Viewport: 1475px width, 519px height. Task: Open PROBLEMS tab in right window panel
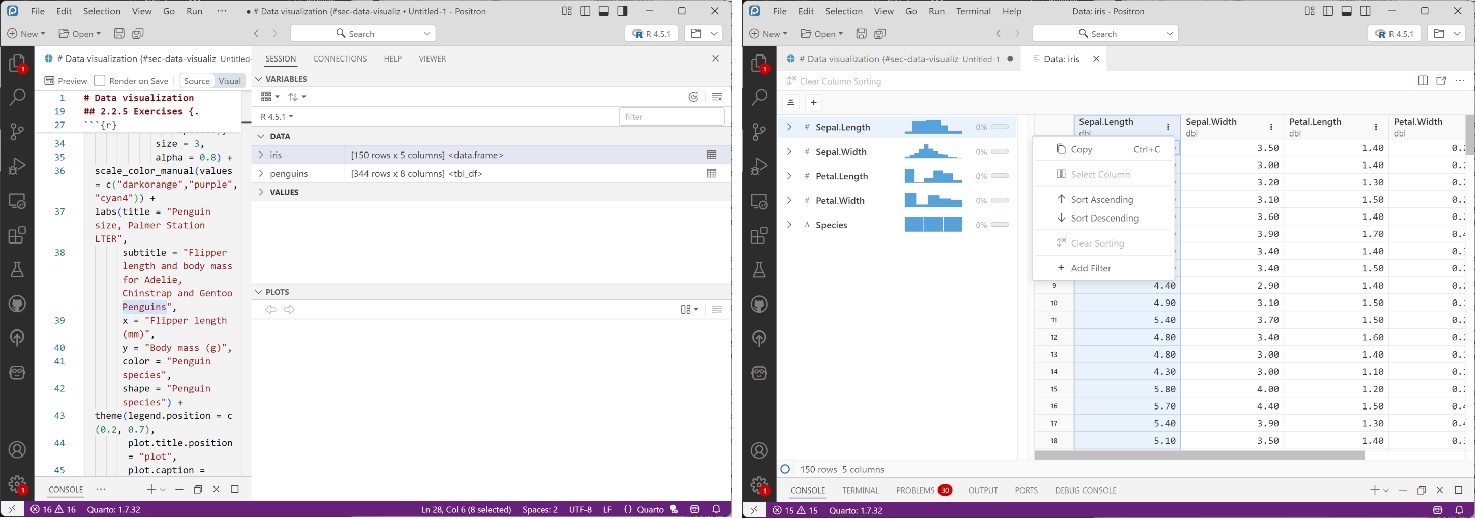coord(923,491)
